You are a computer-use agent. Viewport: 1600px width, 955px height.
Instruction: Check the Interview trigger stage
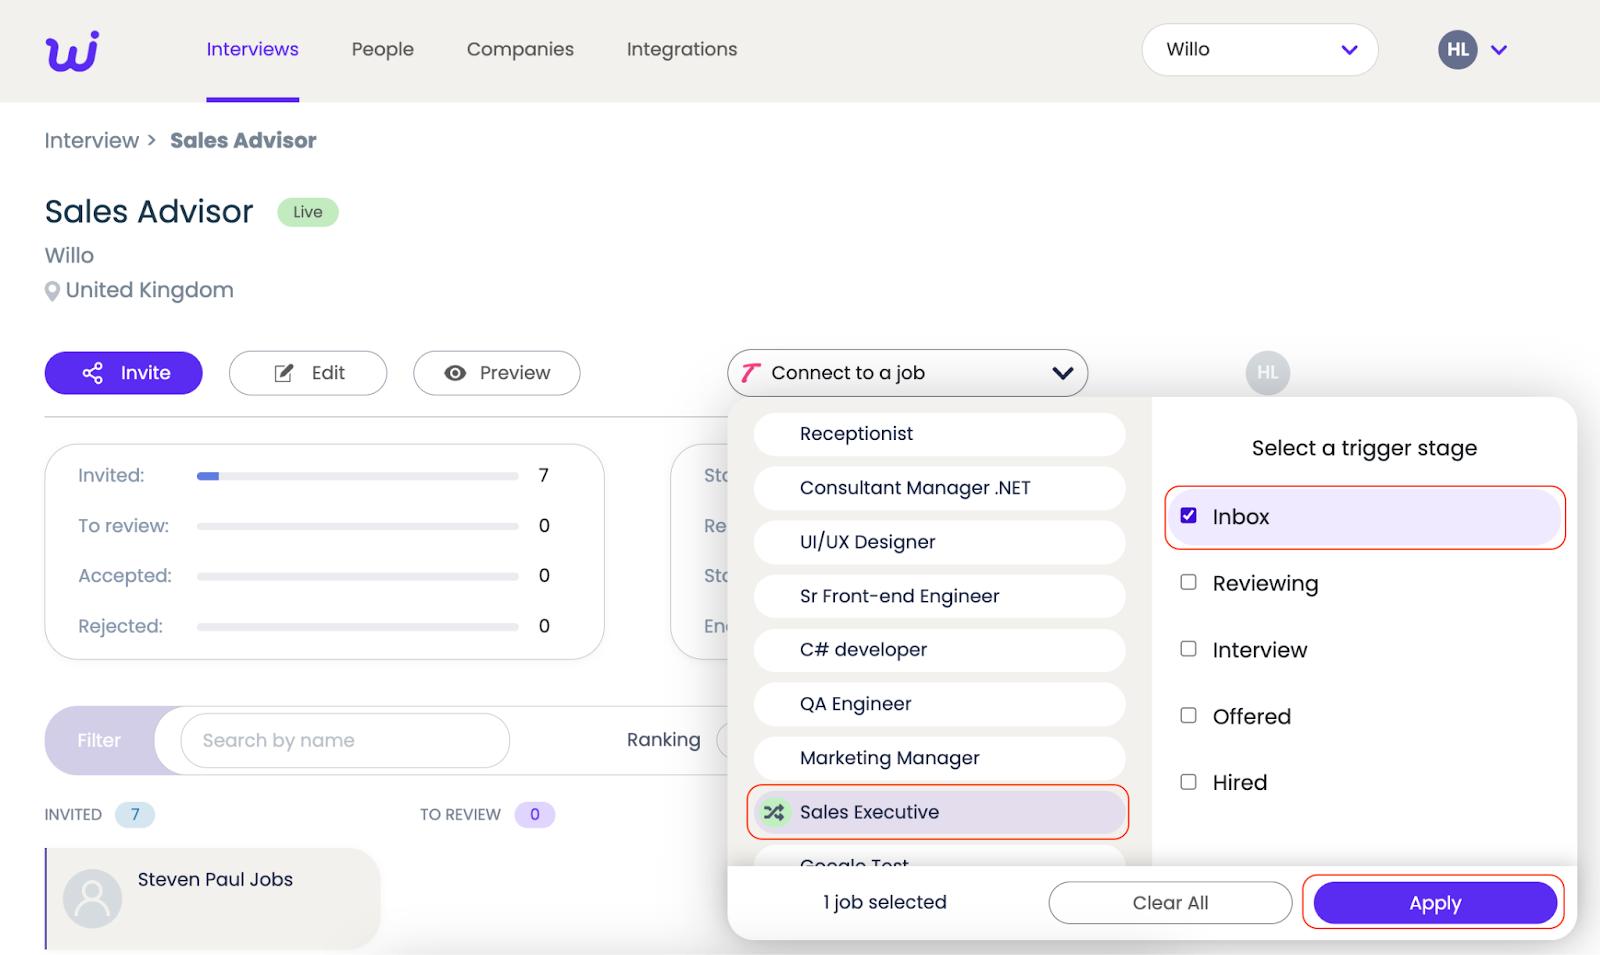1188,649
